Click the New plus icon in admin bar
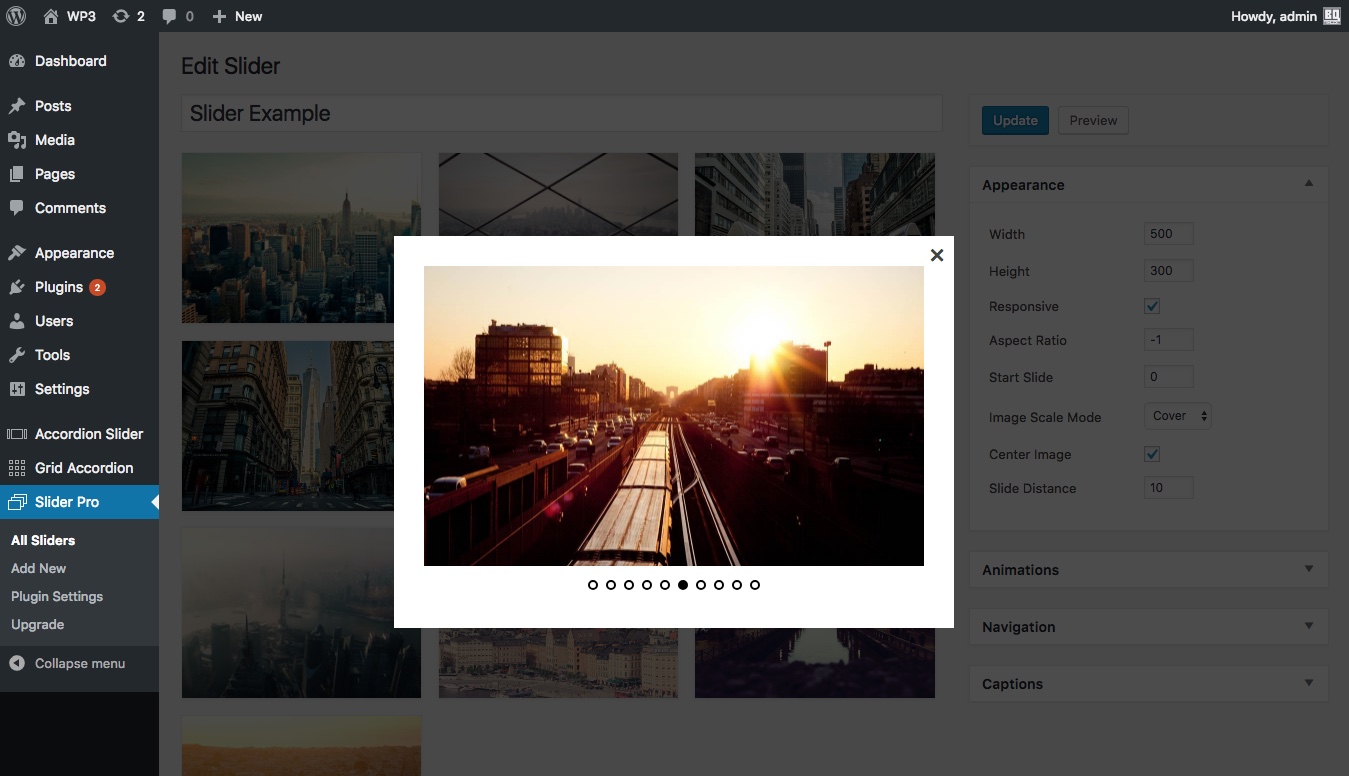Viewport: 1349px width, 776px height. coord(219,16)
